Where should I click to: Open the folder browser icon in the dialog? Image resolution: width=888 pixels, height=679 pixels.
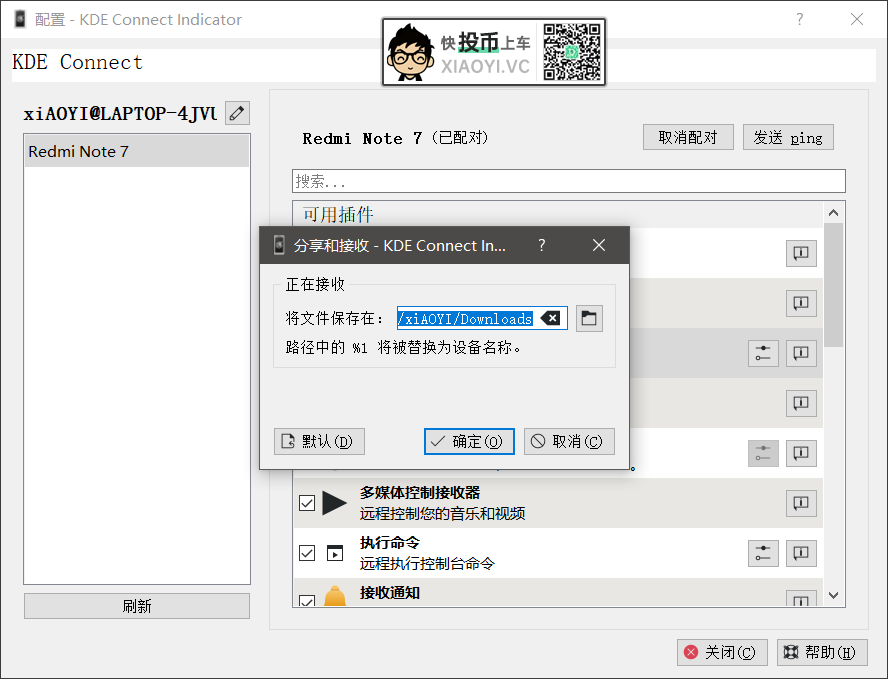pos(589,317)
